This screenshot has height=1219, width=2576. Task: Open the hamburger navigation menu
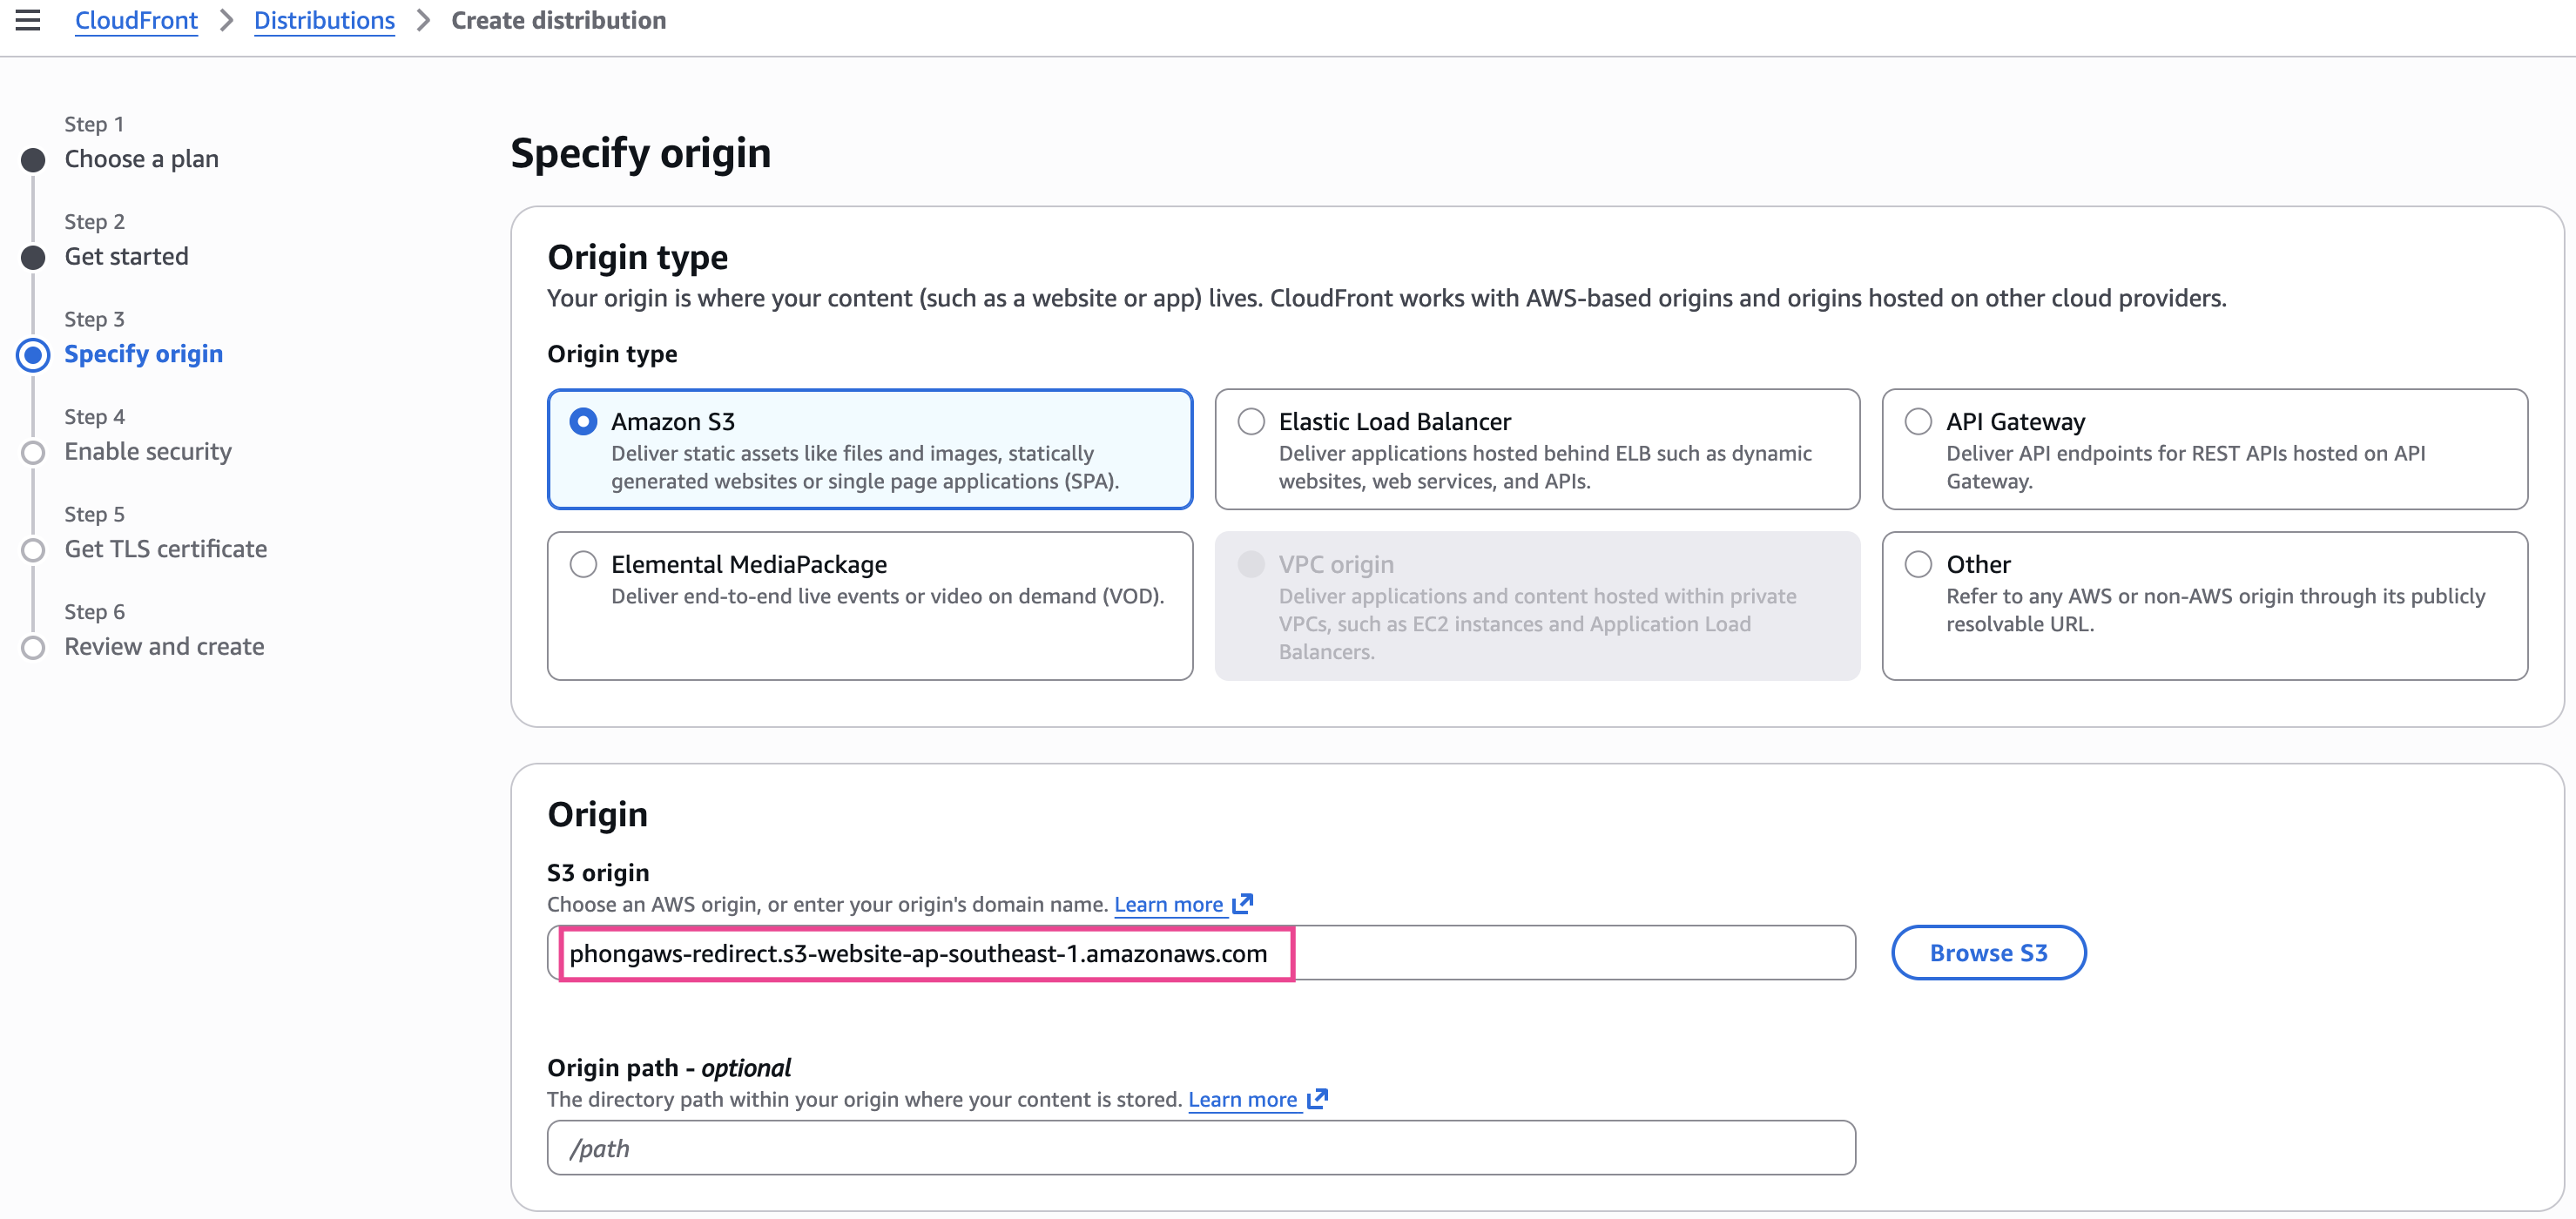(28, 20)
